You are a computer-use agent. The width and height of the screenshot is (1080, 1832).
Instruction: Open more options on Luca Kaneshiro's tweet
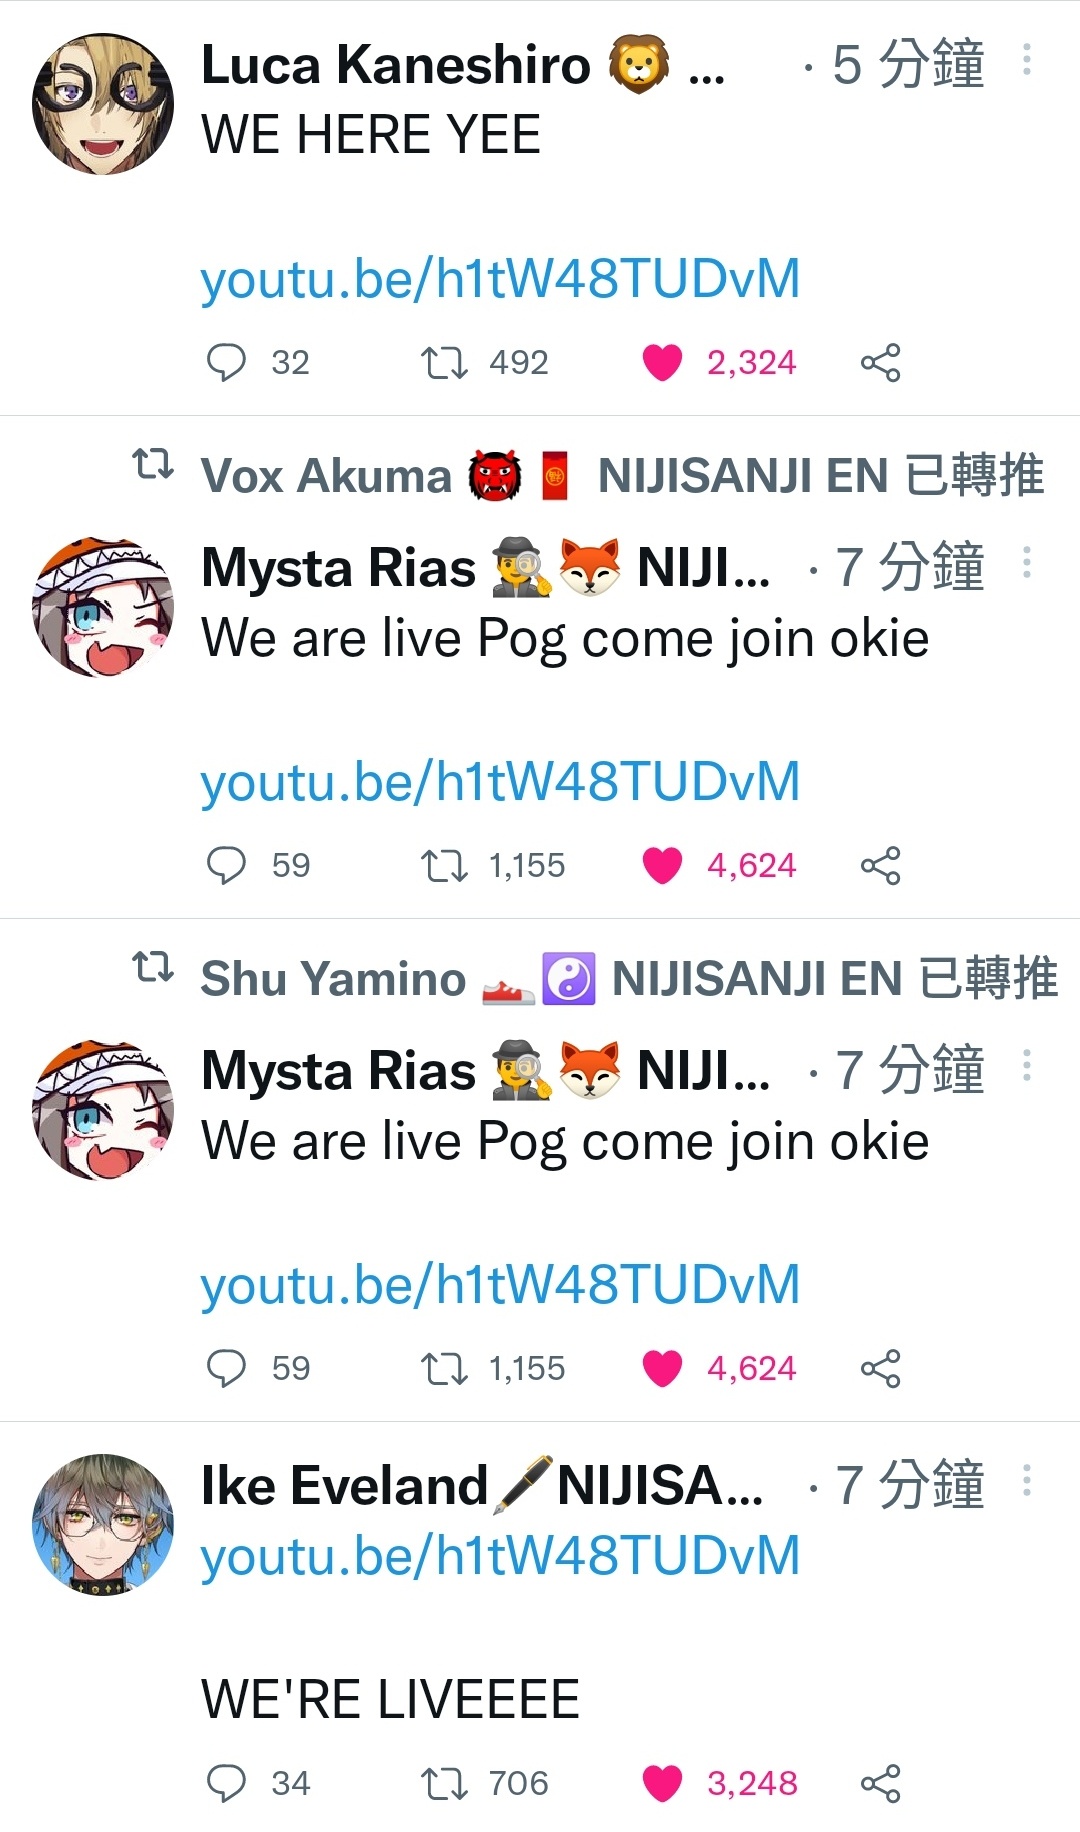pos(1027,60)
